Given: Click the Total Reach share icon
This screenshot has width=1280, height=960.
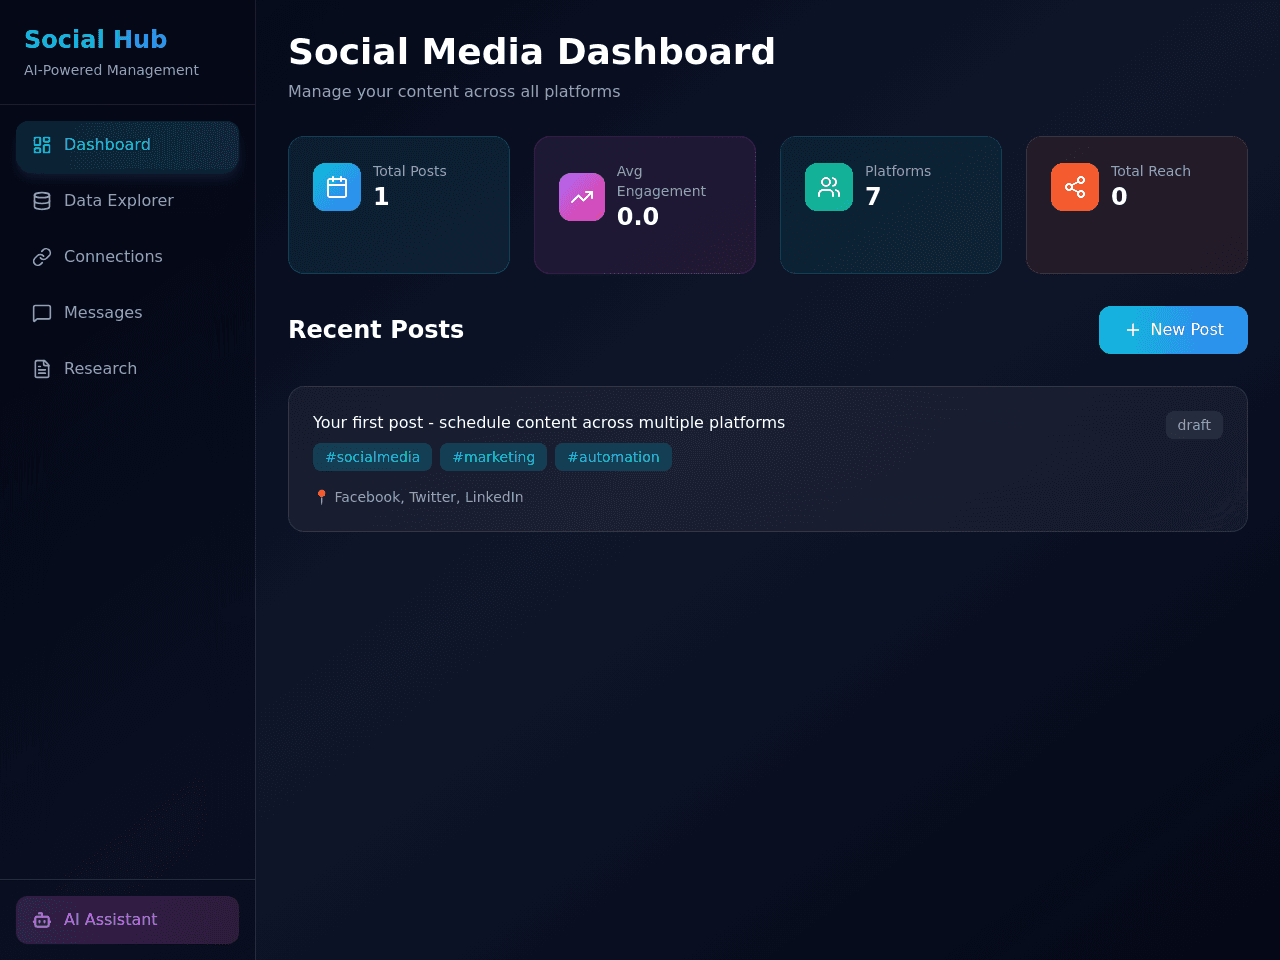Looking at the screenshot, I should 1075,187.
